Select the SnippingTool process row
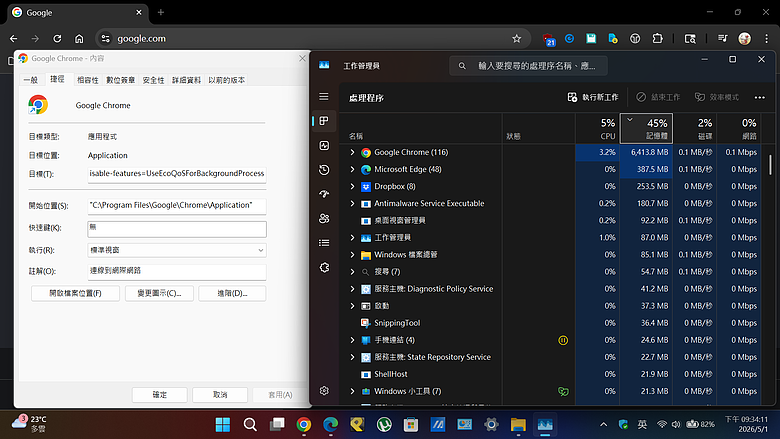 [549, 323]
